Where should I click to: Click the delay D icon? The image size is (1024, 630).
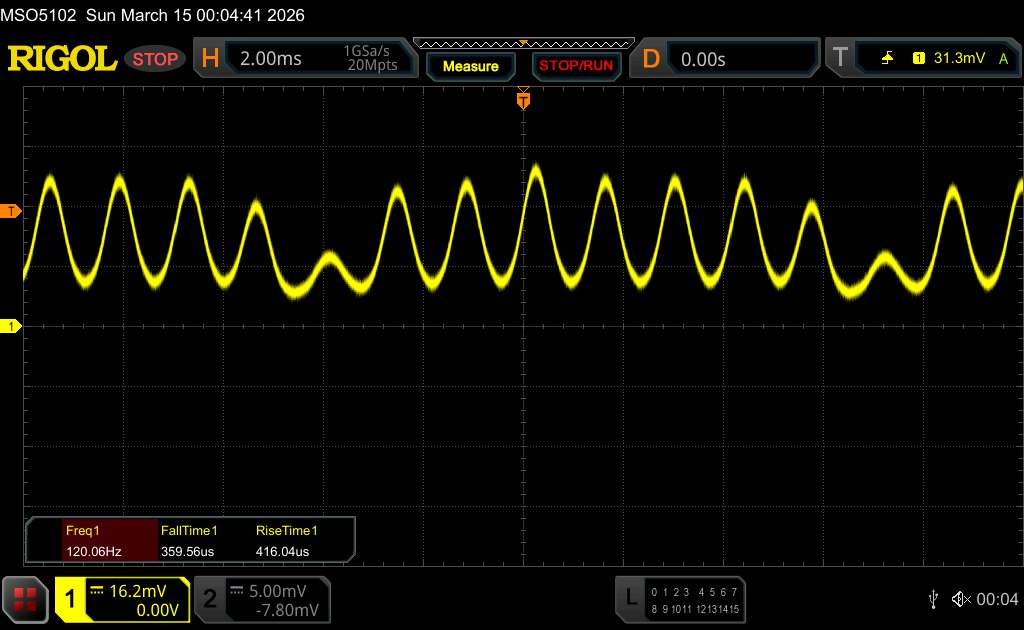coord(651,59)
